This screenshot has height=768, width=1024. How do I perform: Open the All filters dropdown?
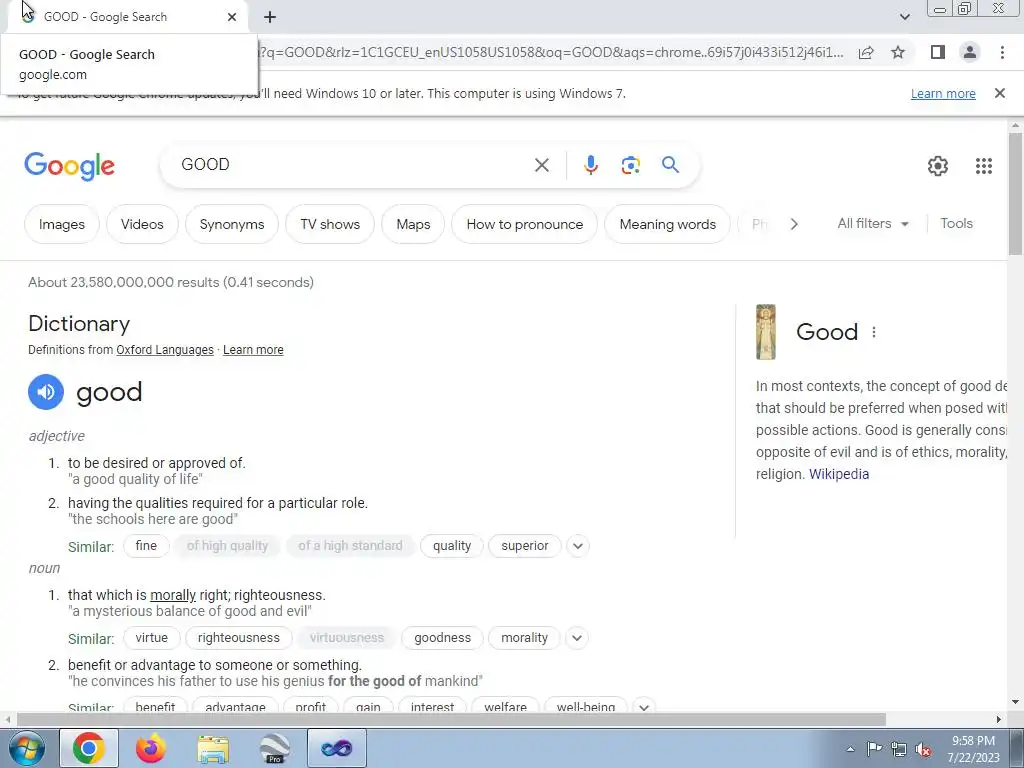(872, 223)
